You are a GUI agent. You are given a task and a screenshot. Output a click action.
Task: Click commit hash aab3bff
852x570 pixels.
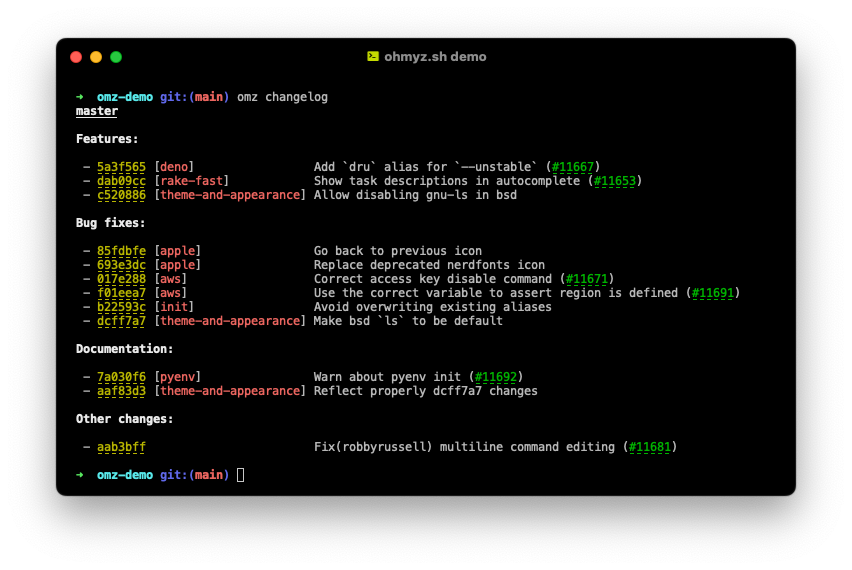point(121,447)
